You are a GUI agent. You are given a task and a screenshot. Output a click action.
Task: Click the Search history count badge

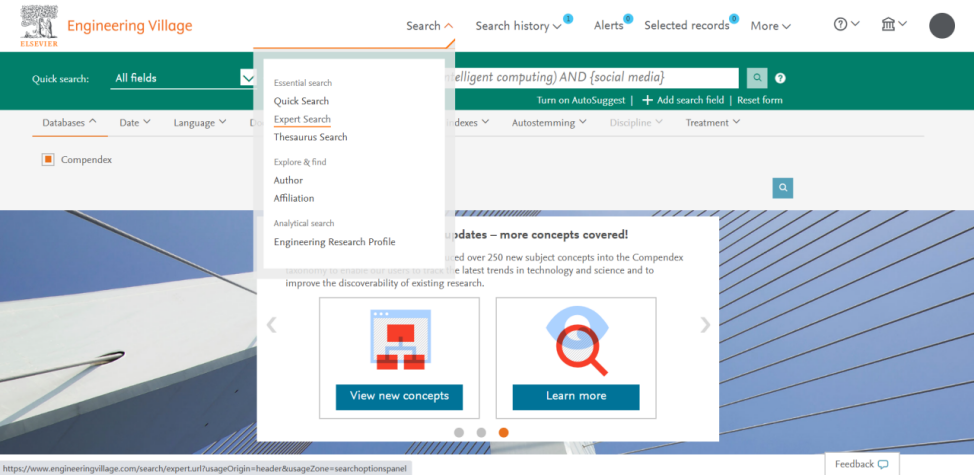[568, 19]
